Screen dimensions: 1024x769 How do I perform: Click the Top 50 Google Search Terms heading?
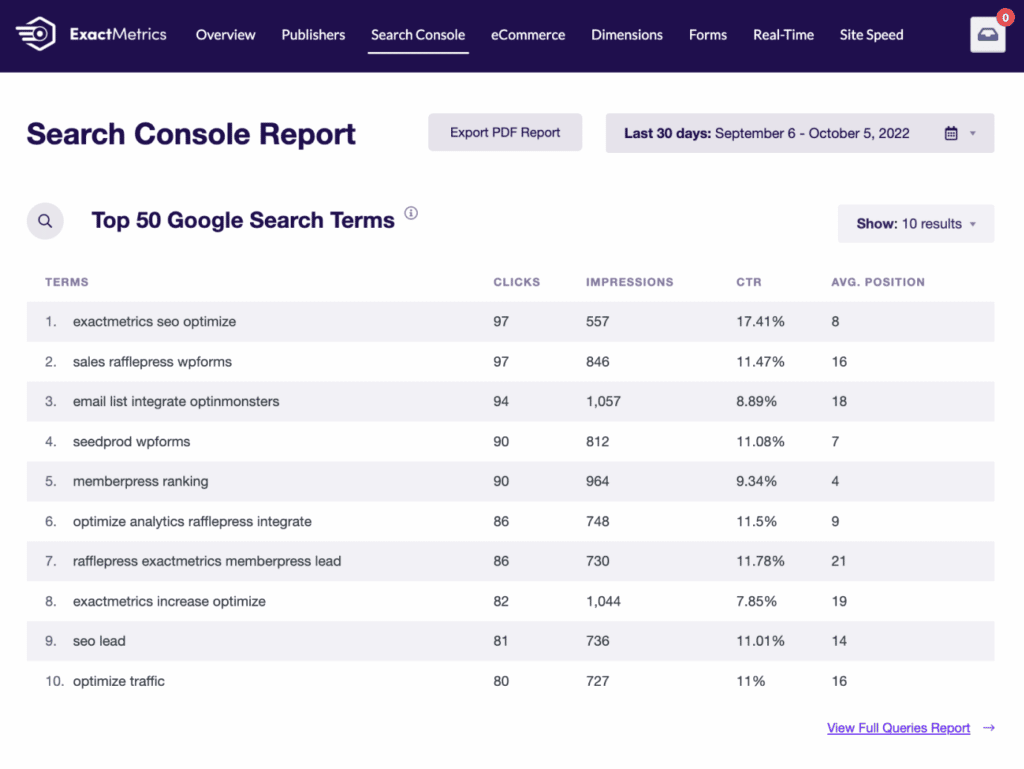243,221
